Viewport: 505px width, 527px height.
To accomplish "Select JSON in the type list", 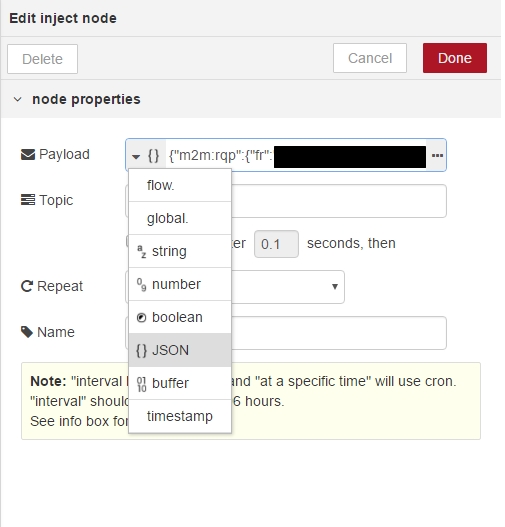I will (180, 350).
